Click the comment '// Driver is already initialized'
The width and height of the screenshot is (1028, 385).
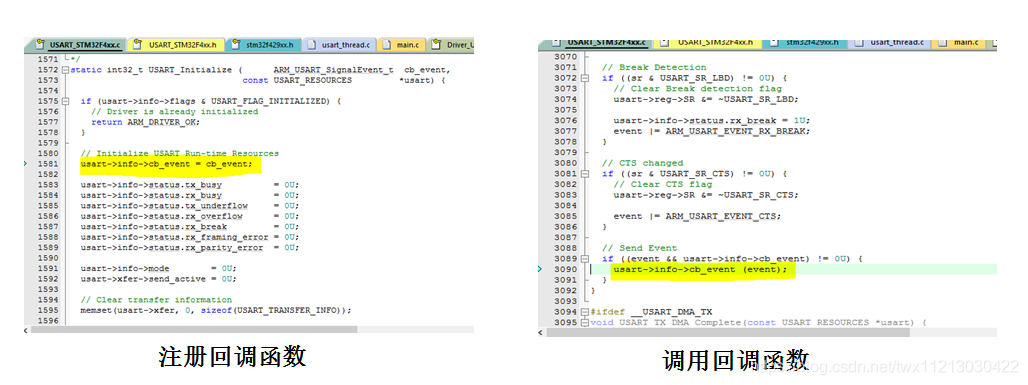[174, 112]
